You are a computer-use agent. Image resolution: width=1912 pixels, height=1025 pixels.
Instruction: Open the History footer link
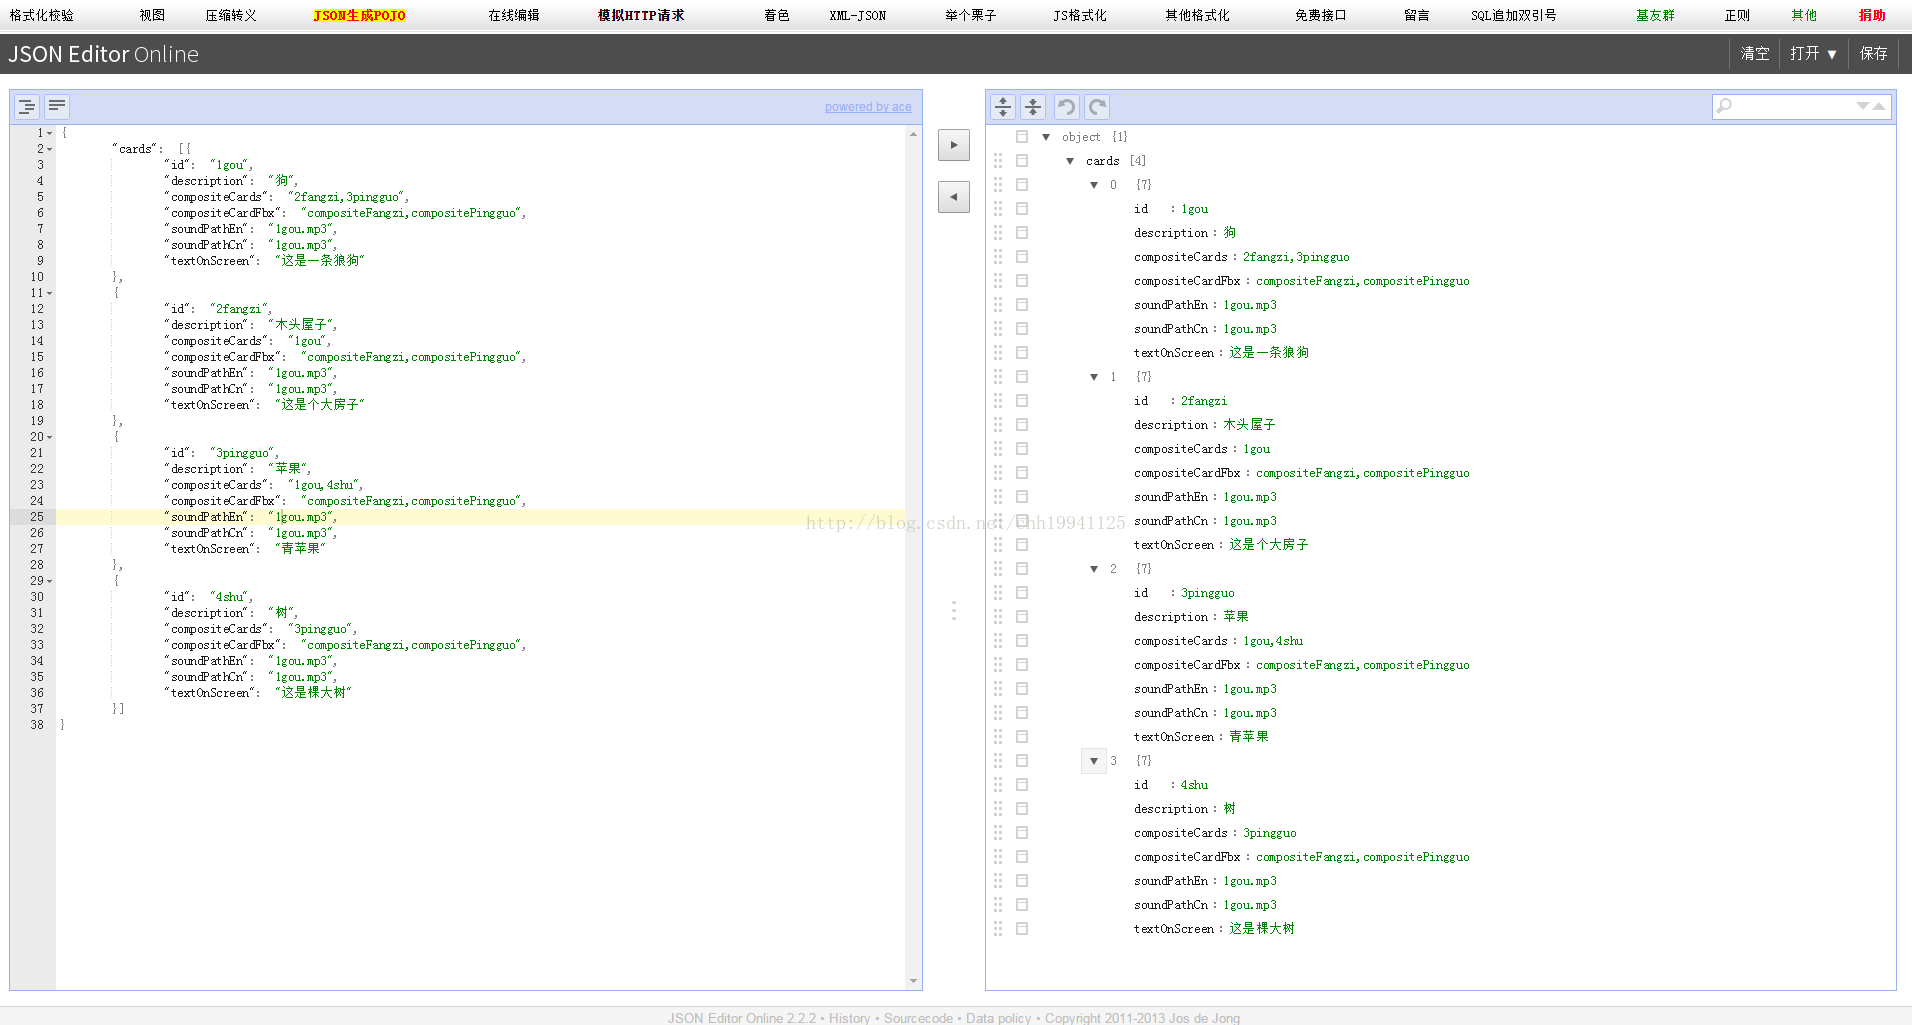pyautogui.click(x=849, y=1018)
